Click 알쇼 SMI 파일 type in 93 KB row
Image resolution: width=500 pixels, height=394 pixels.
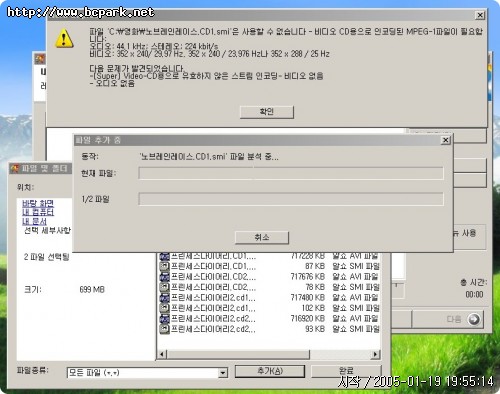pyautogui.click(x=356, y=329)
